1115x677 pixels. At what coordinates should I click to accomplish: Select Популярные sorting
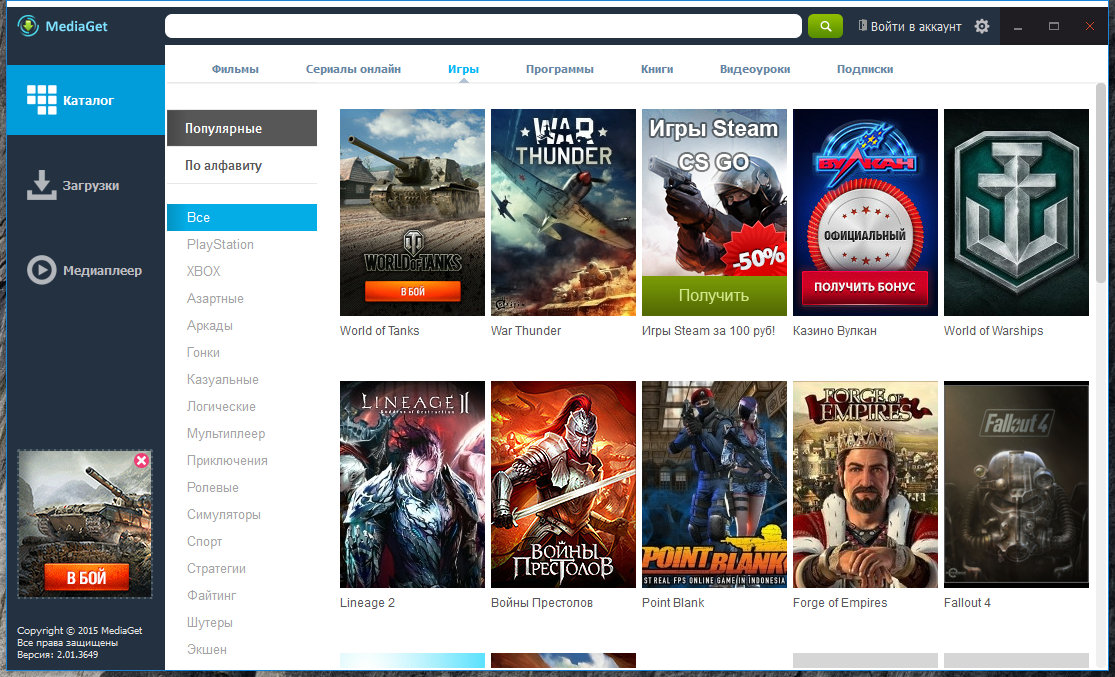pyautogui.click(x=242, y=128)
